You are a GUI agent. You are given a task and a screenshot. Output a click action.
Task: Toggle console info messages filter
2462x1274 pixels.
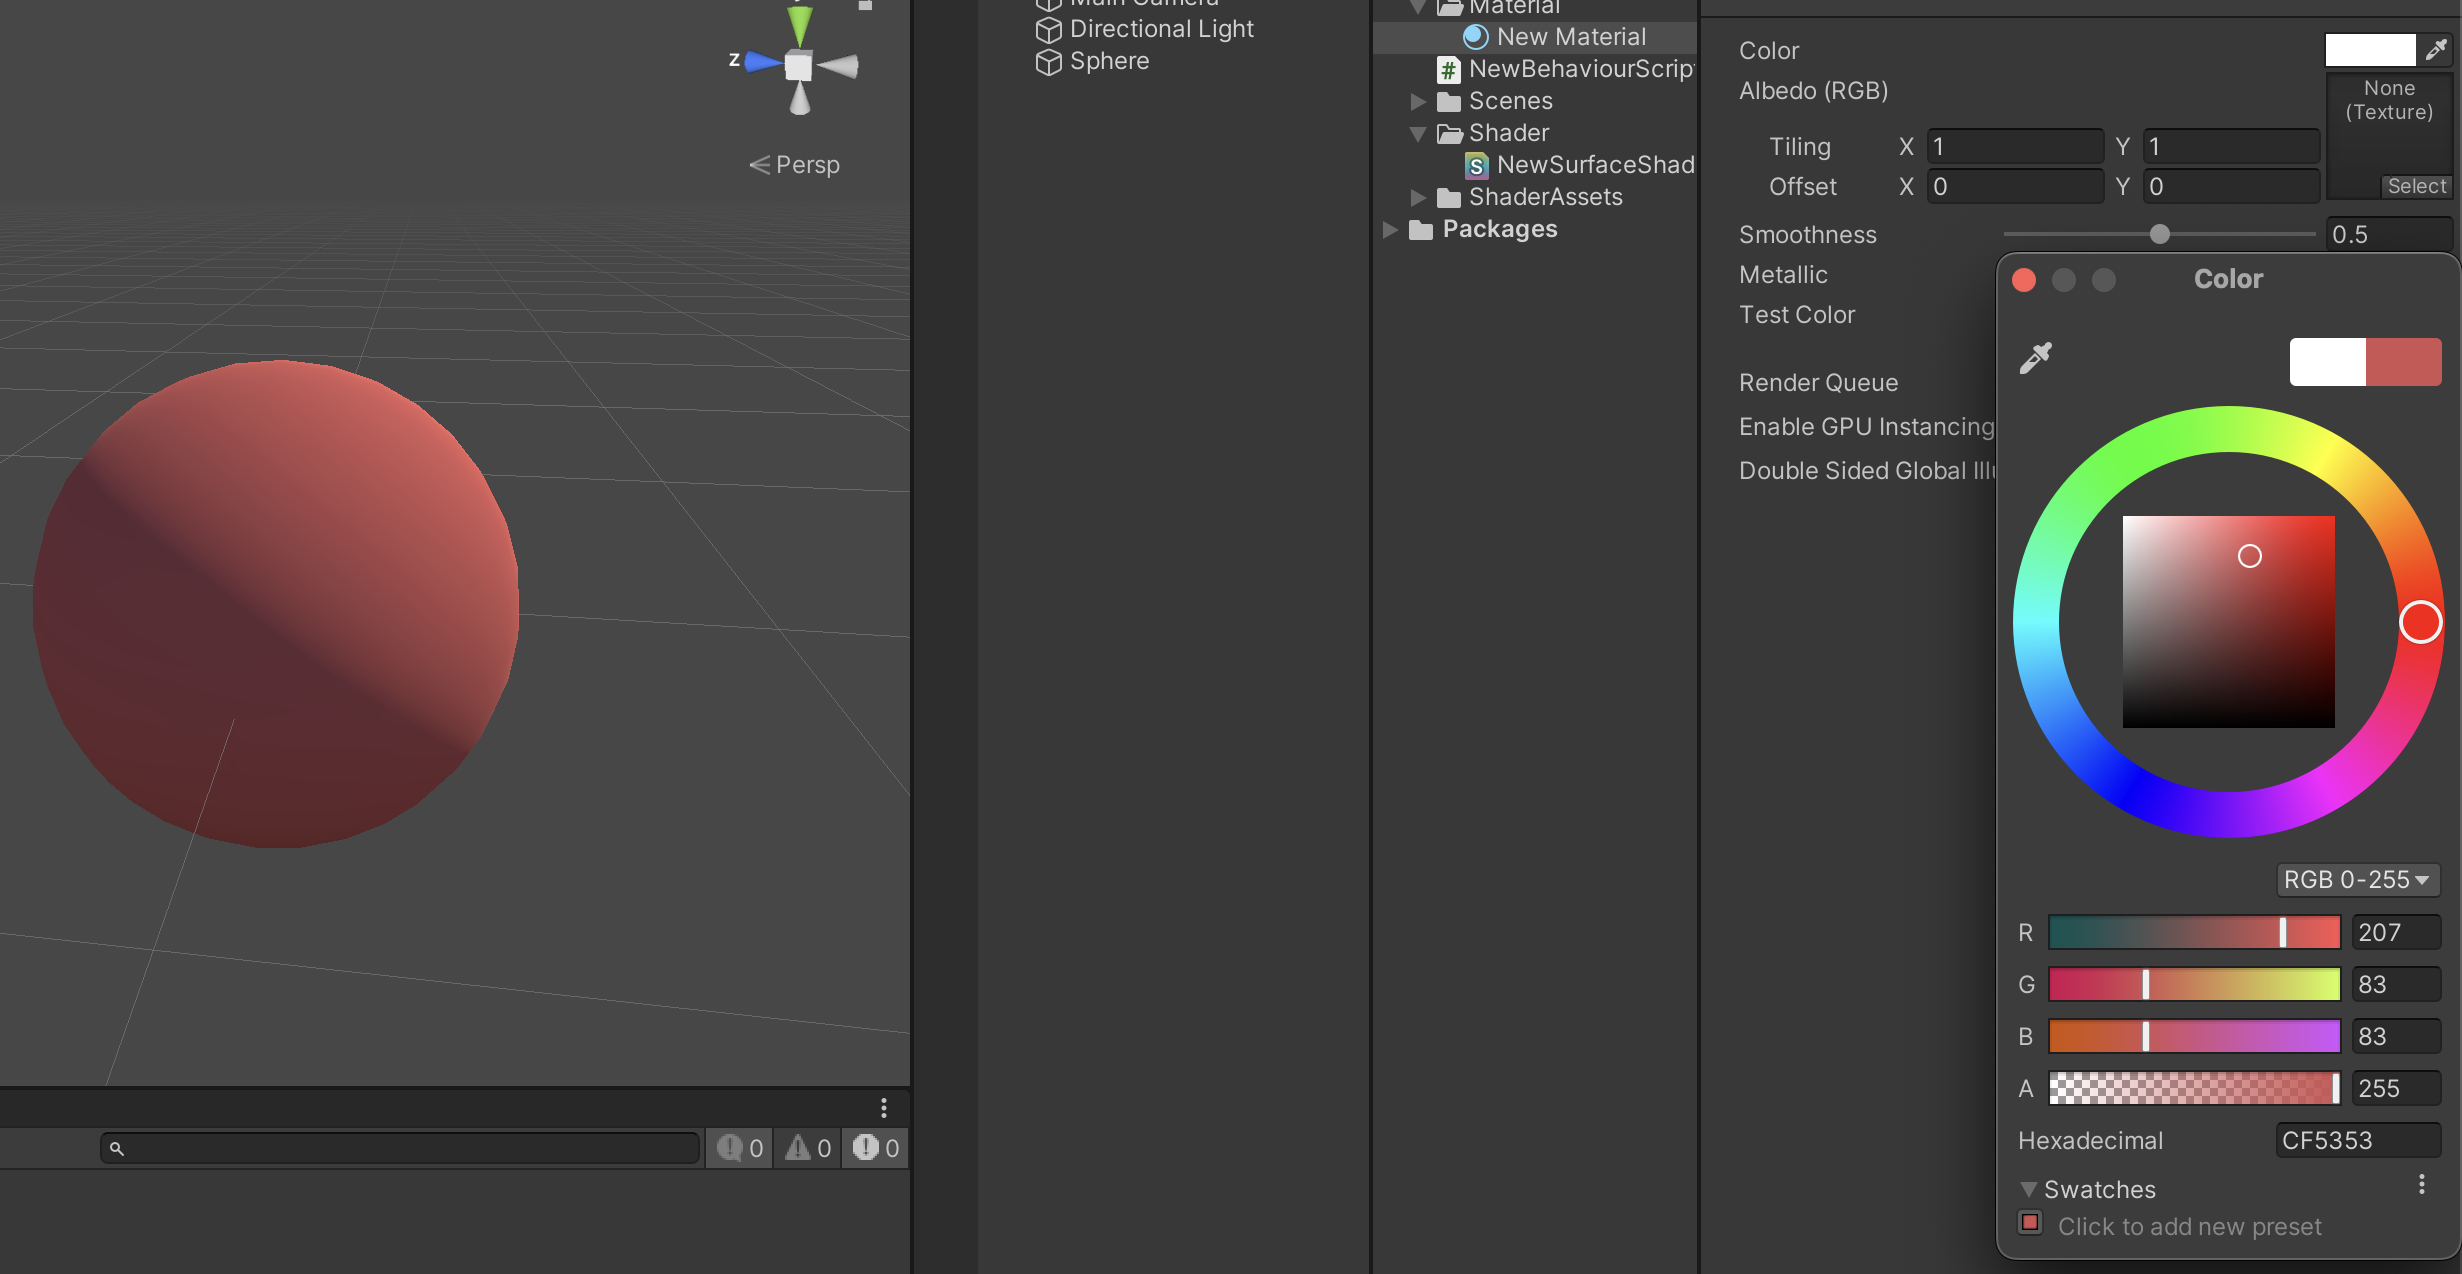[x=740, y=1148]
